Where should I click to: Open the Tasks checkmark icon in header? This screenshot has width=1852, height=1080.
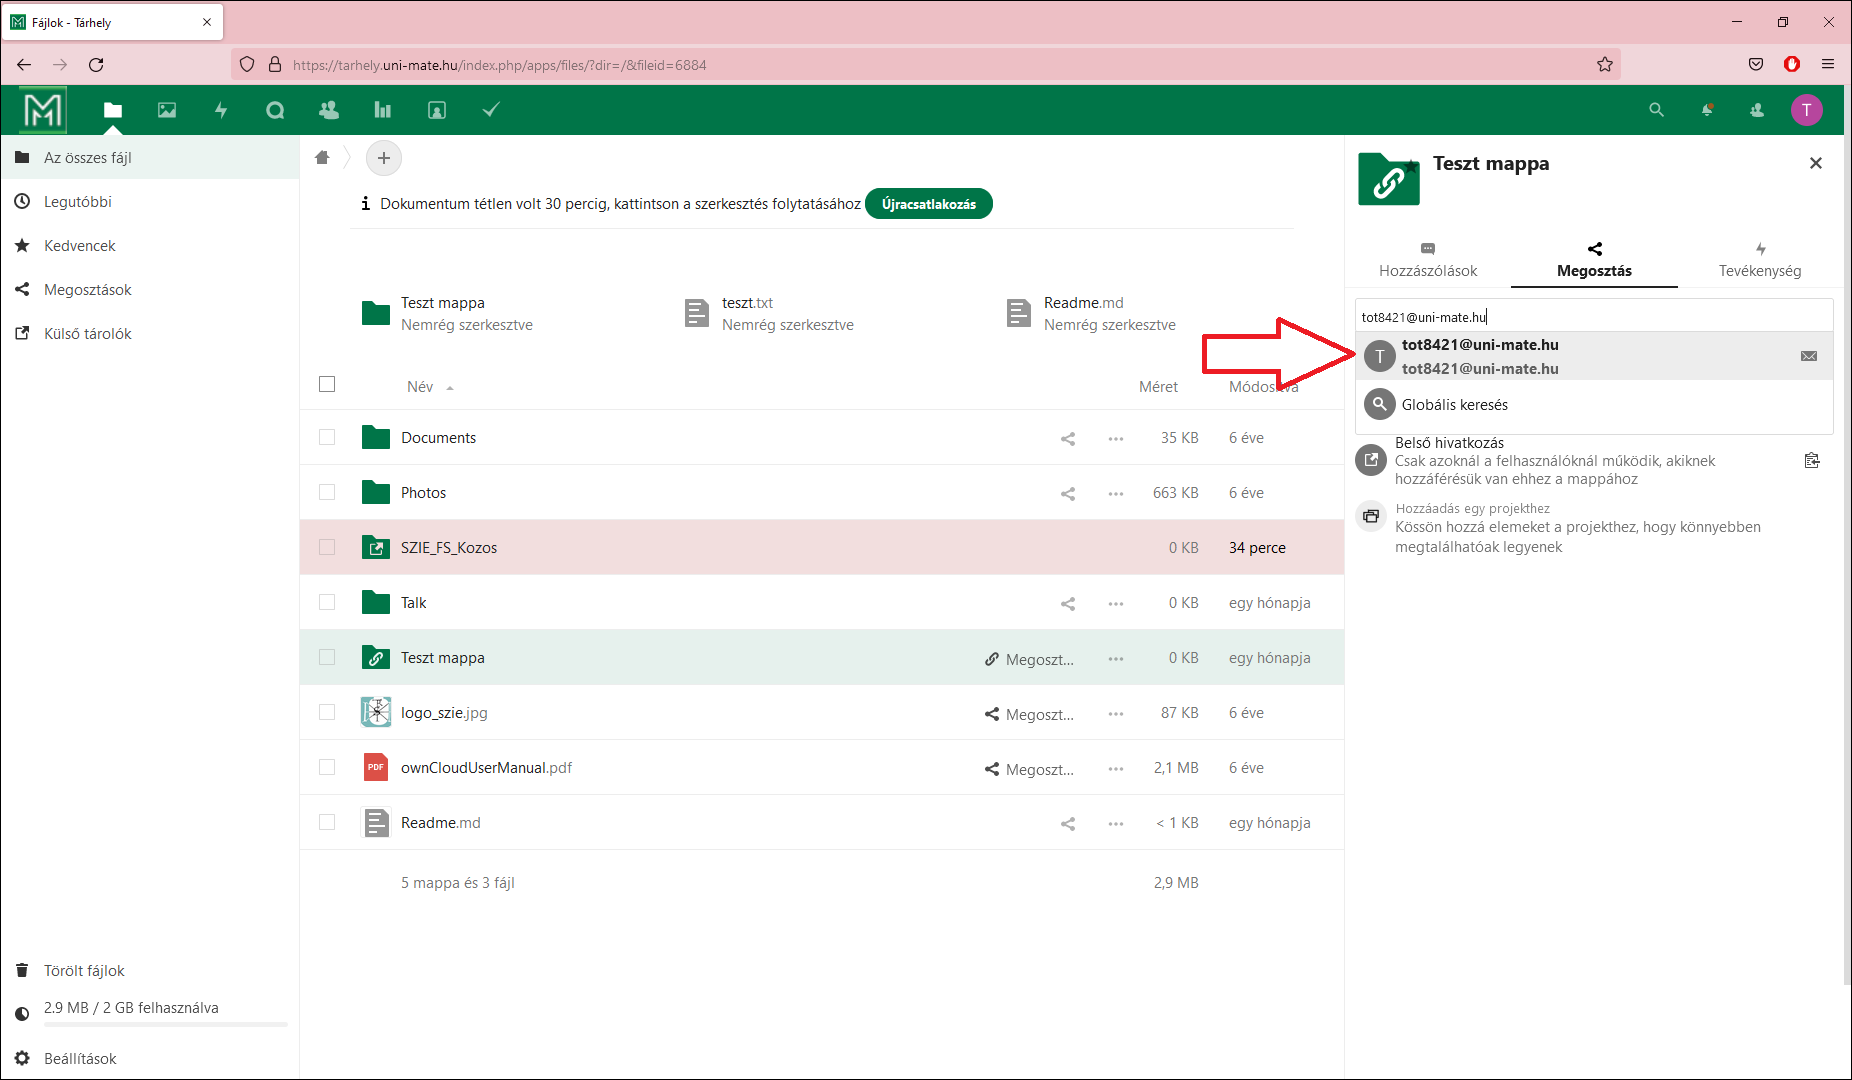491,110
